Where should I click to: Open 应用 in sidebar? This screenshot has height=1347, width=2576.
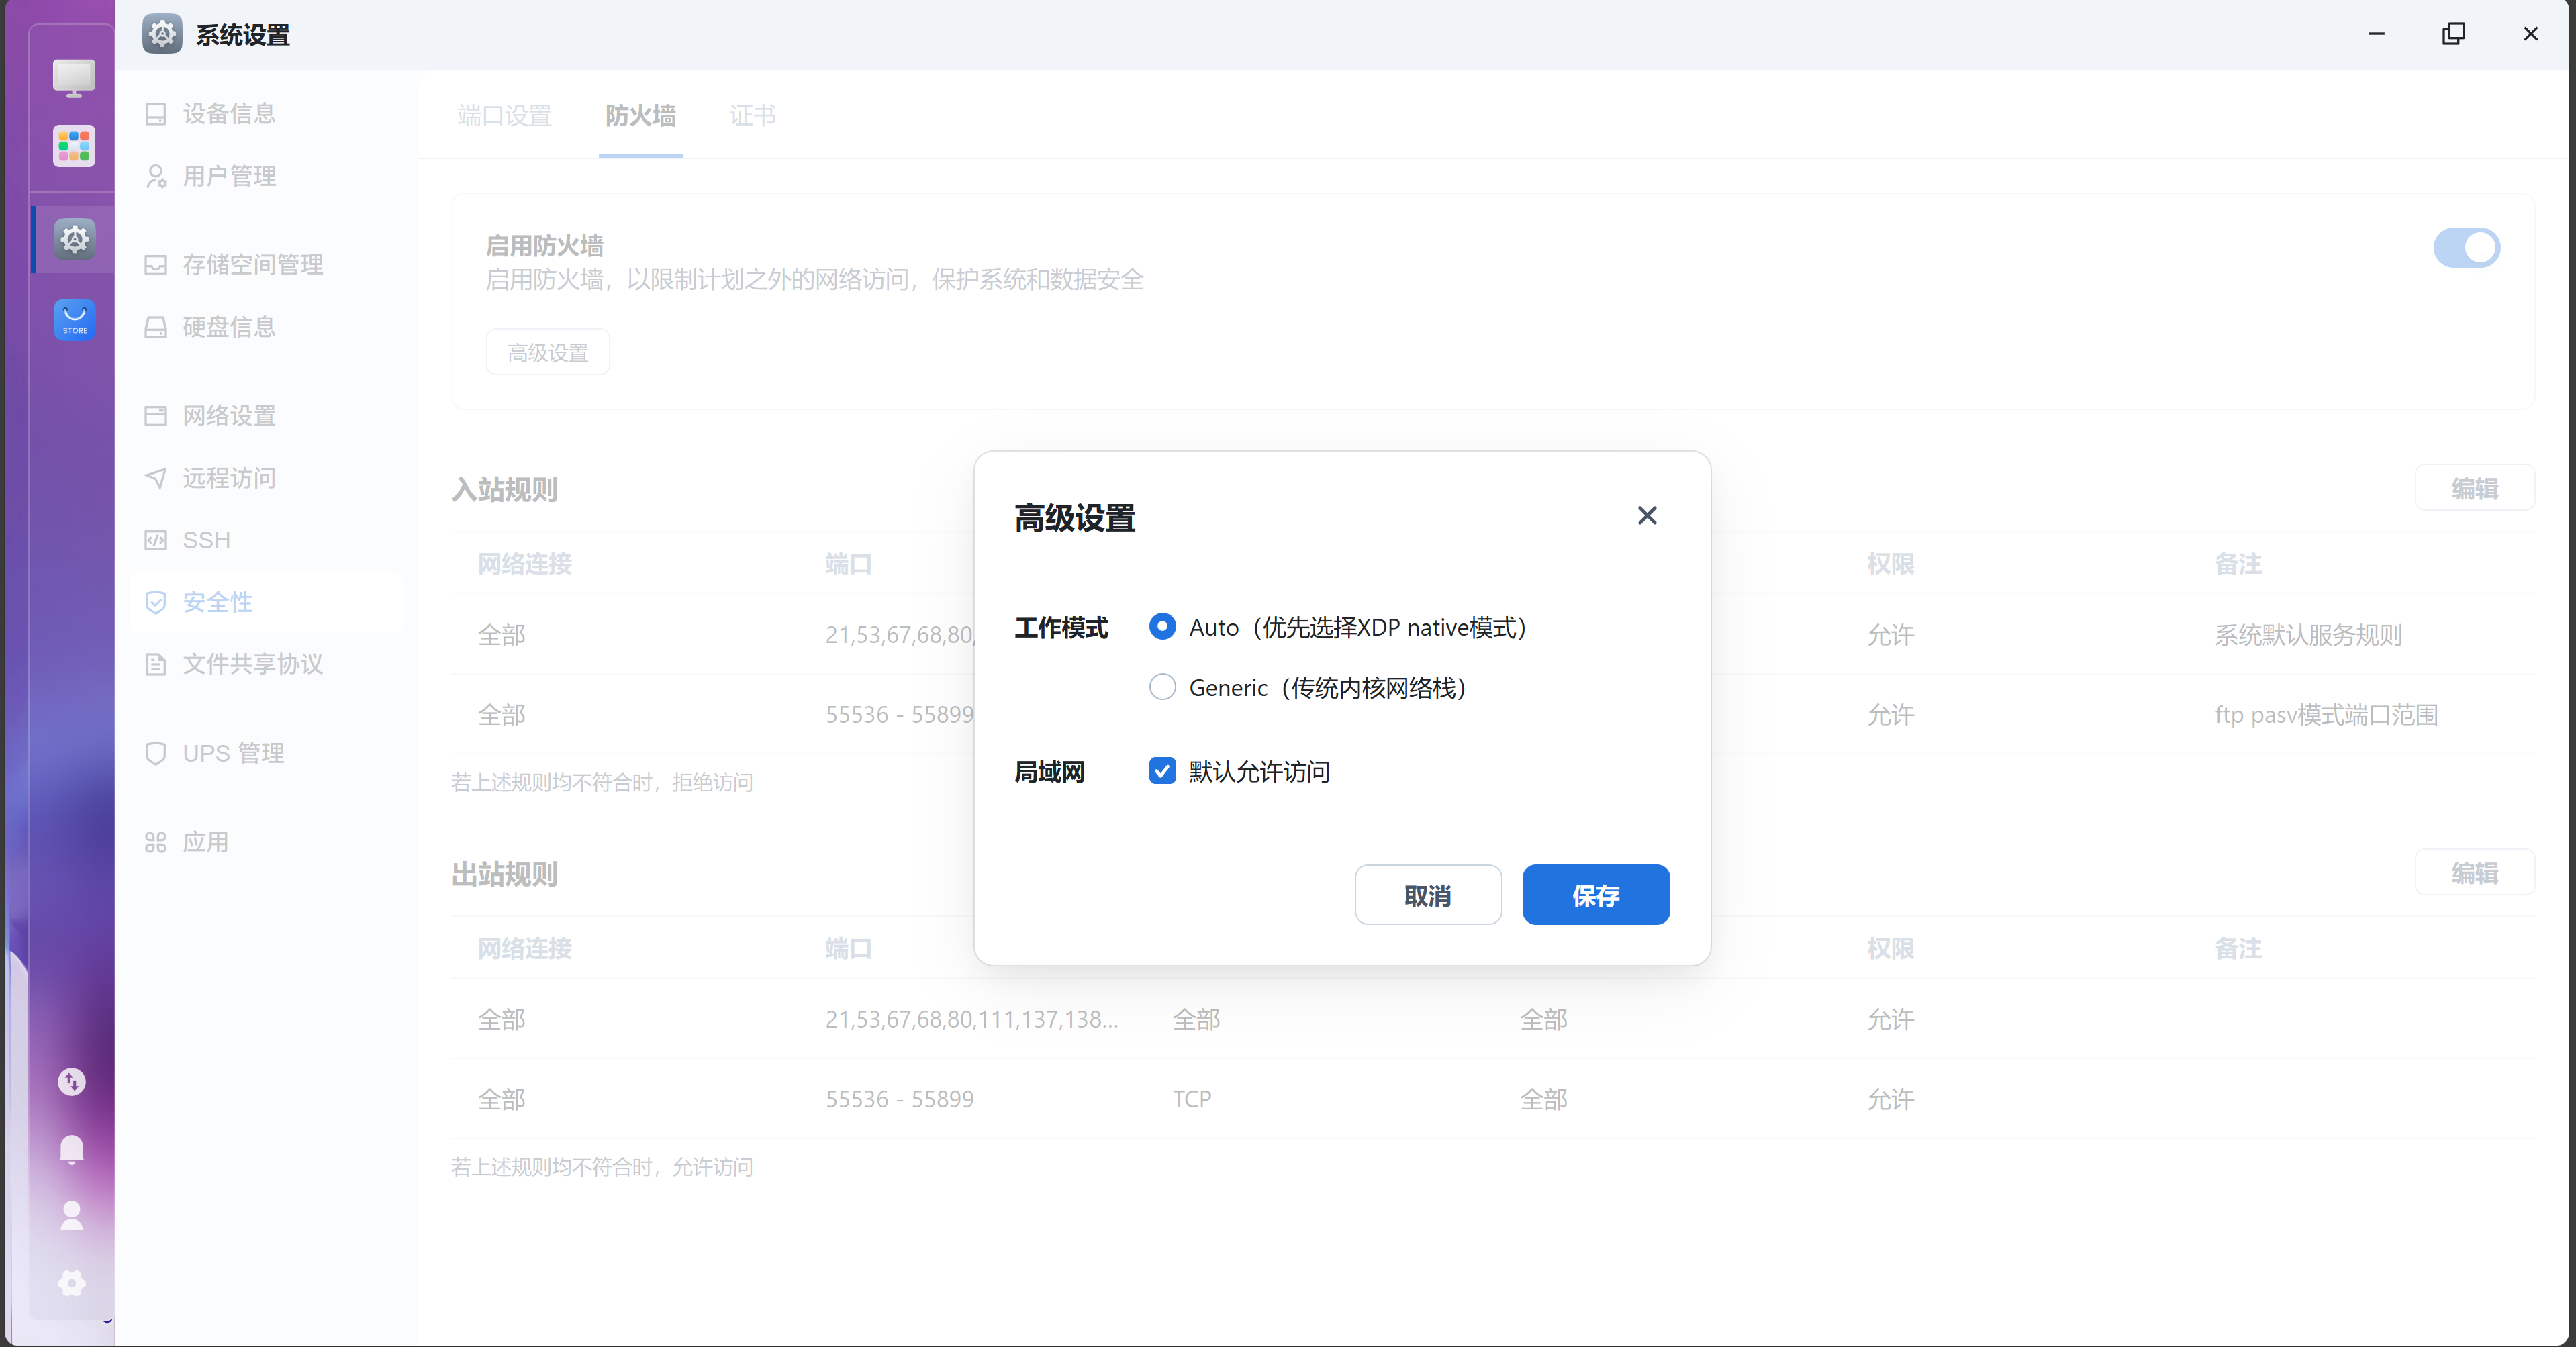[x=265, y=842]
